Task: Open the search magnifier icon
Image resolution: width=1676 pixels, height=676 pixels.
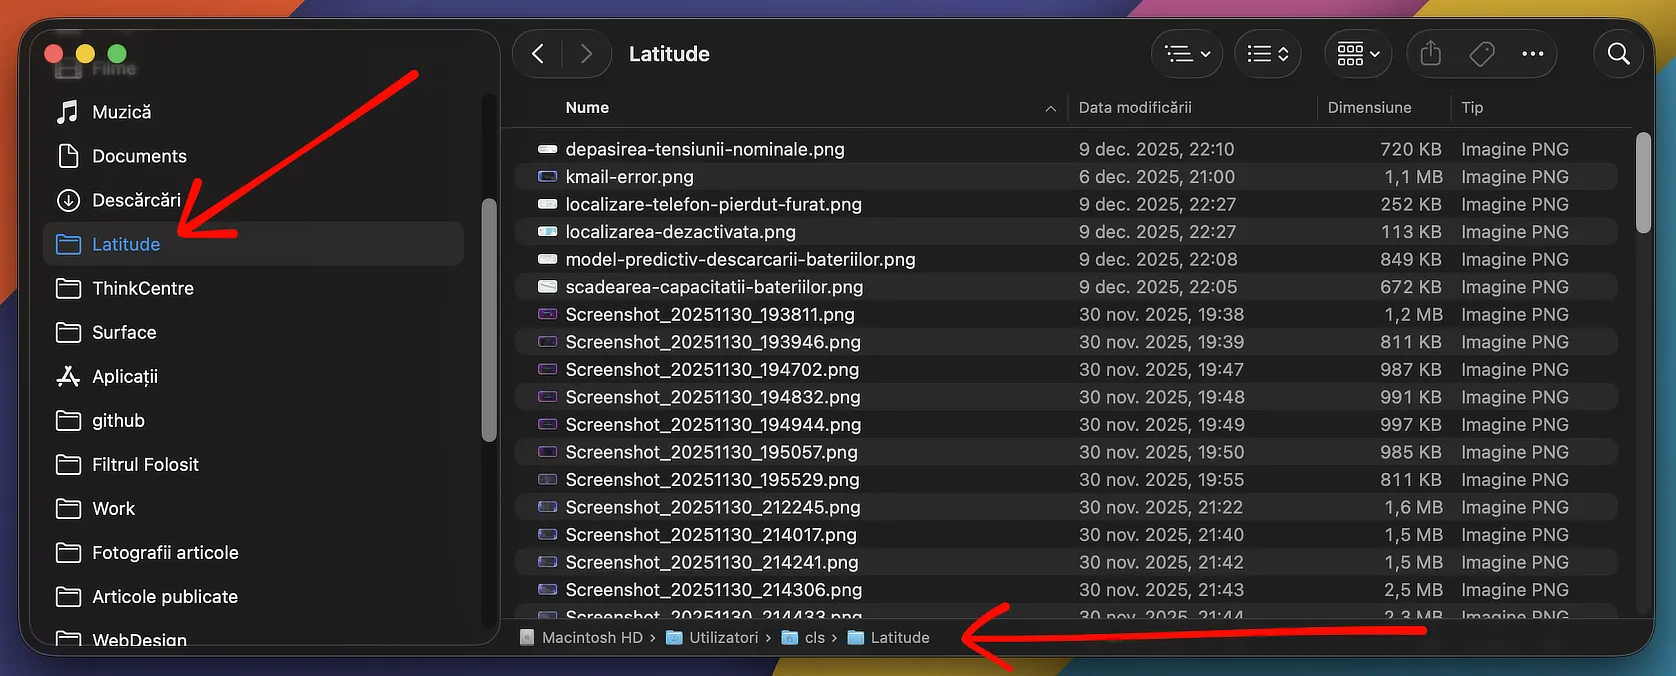Action: click(1618, 54)
